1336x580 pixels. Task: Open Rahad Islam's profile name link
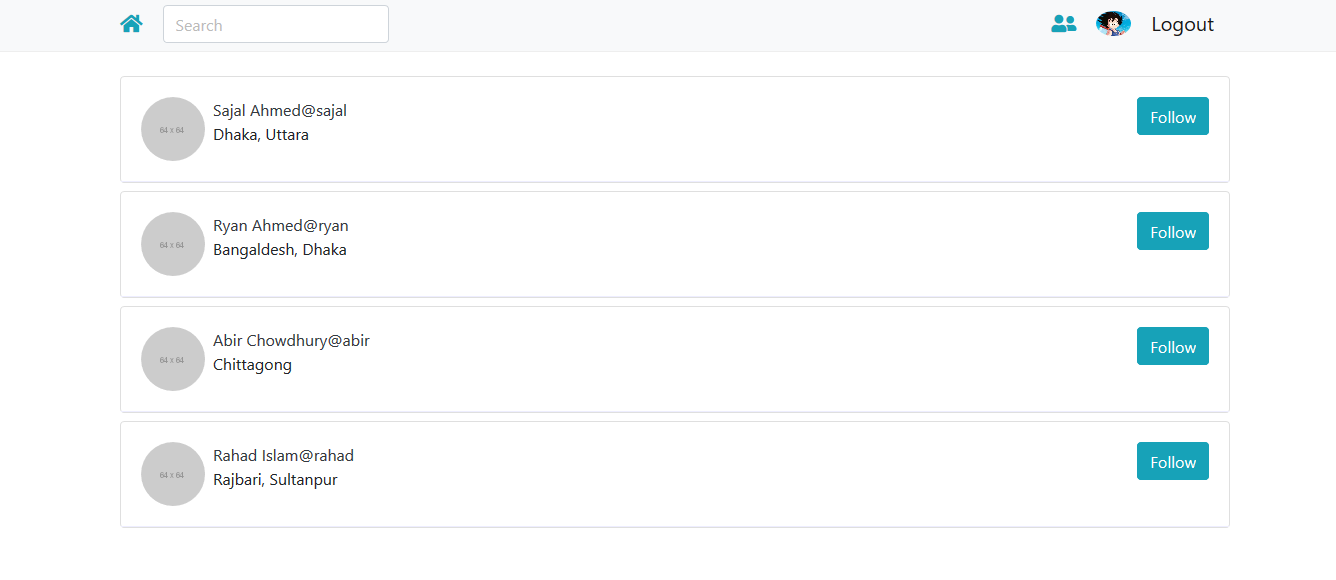283,455
